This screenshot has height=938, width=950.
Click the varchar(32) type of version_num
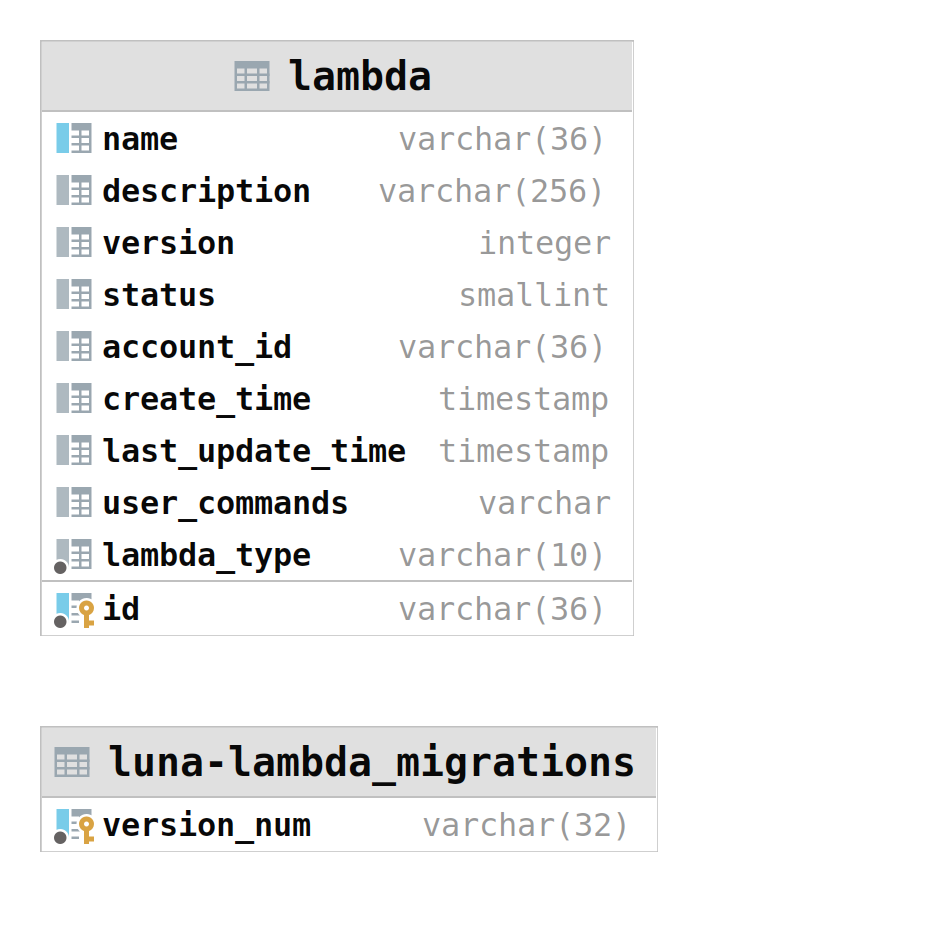pos(525,825)
